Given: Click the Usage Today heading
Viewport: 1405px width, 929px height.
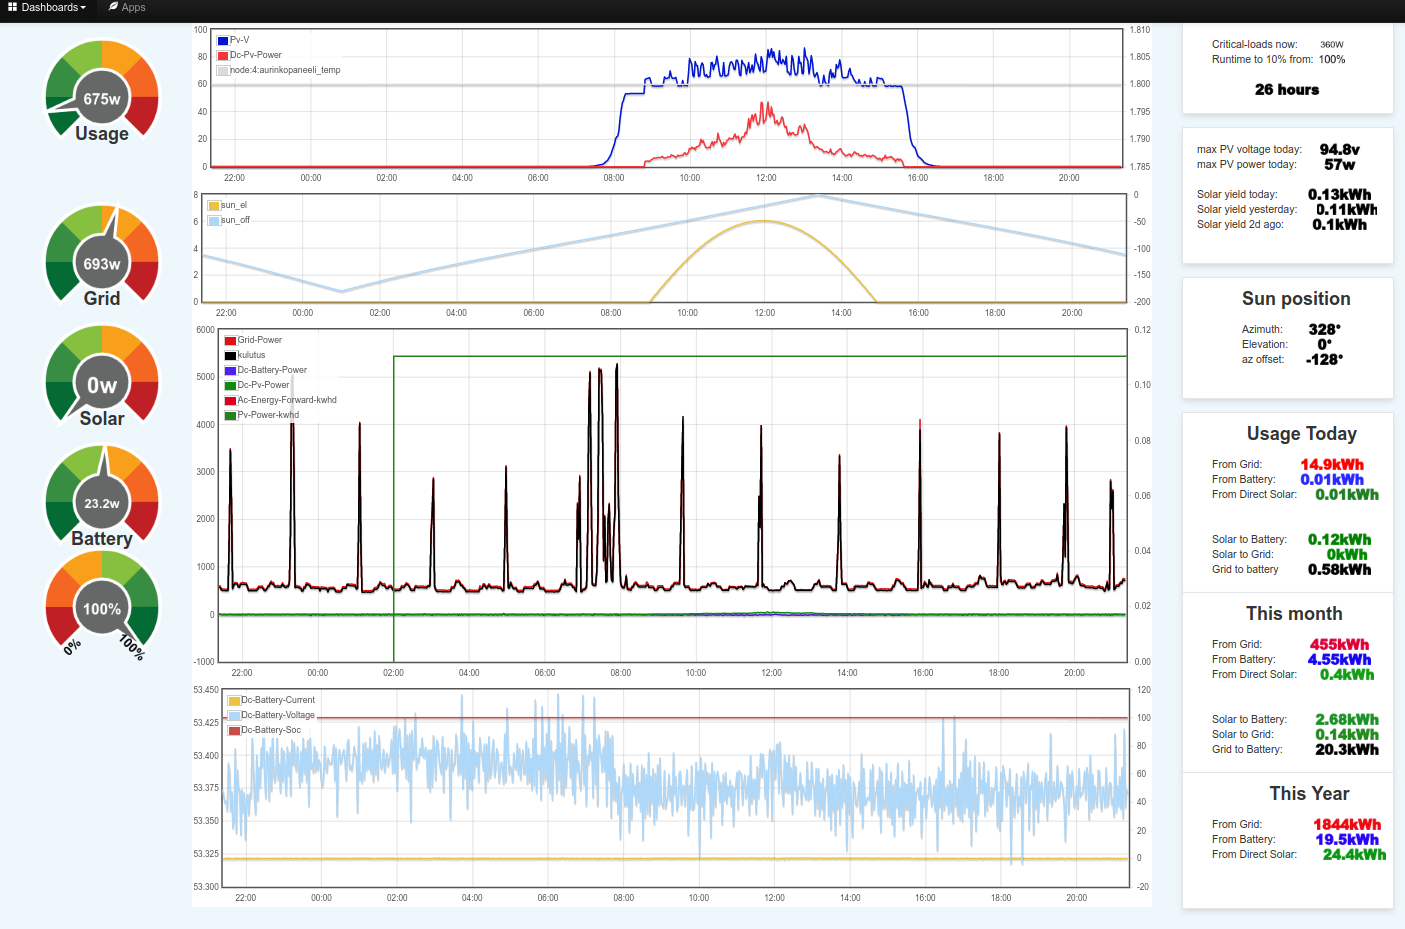Looking at the screenshot, I should [x=1301, y=434].
